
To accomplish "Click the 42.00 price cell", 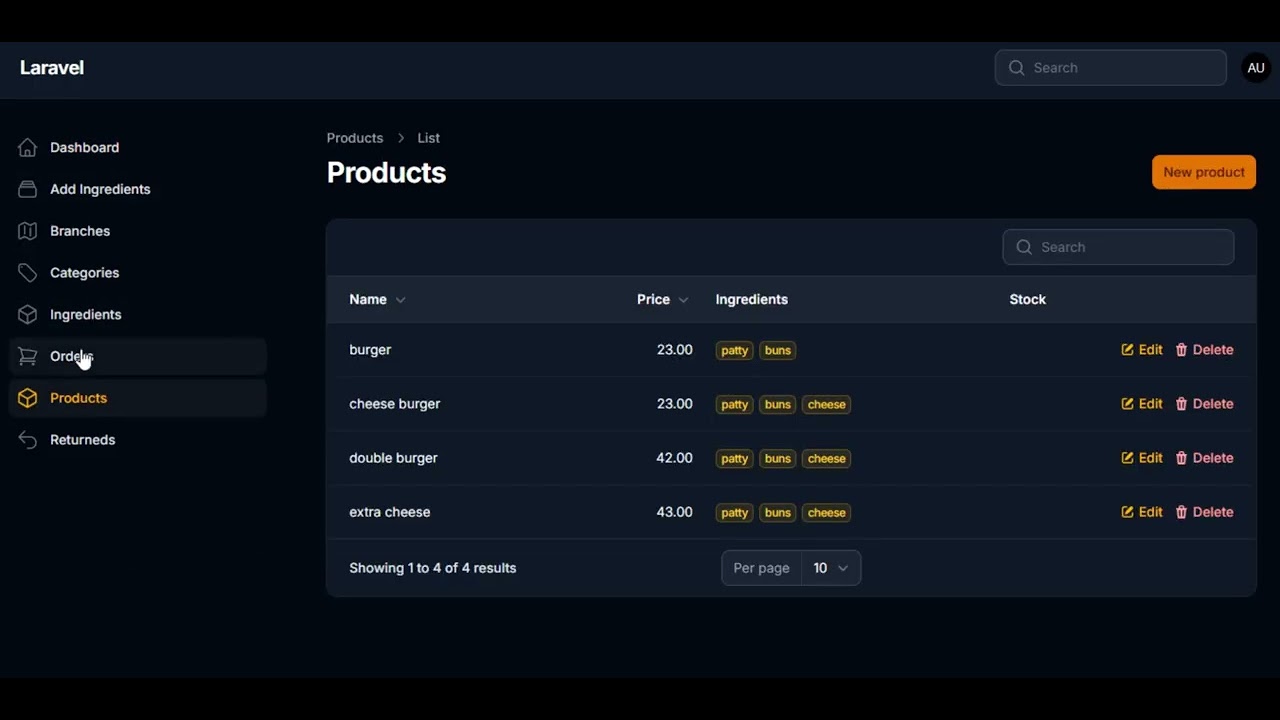I will tap(674, 458).
